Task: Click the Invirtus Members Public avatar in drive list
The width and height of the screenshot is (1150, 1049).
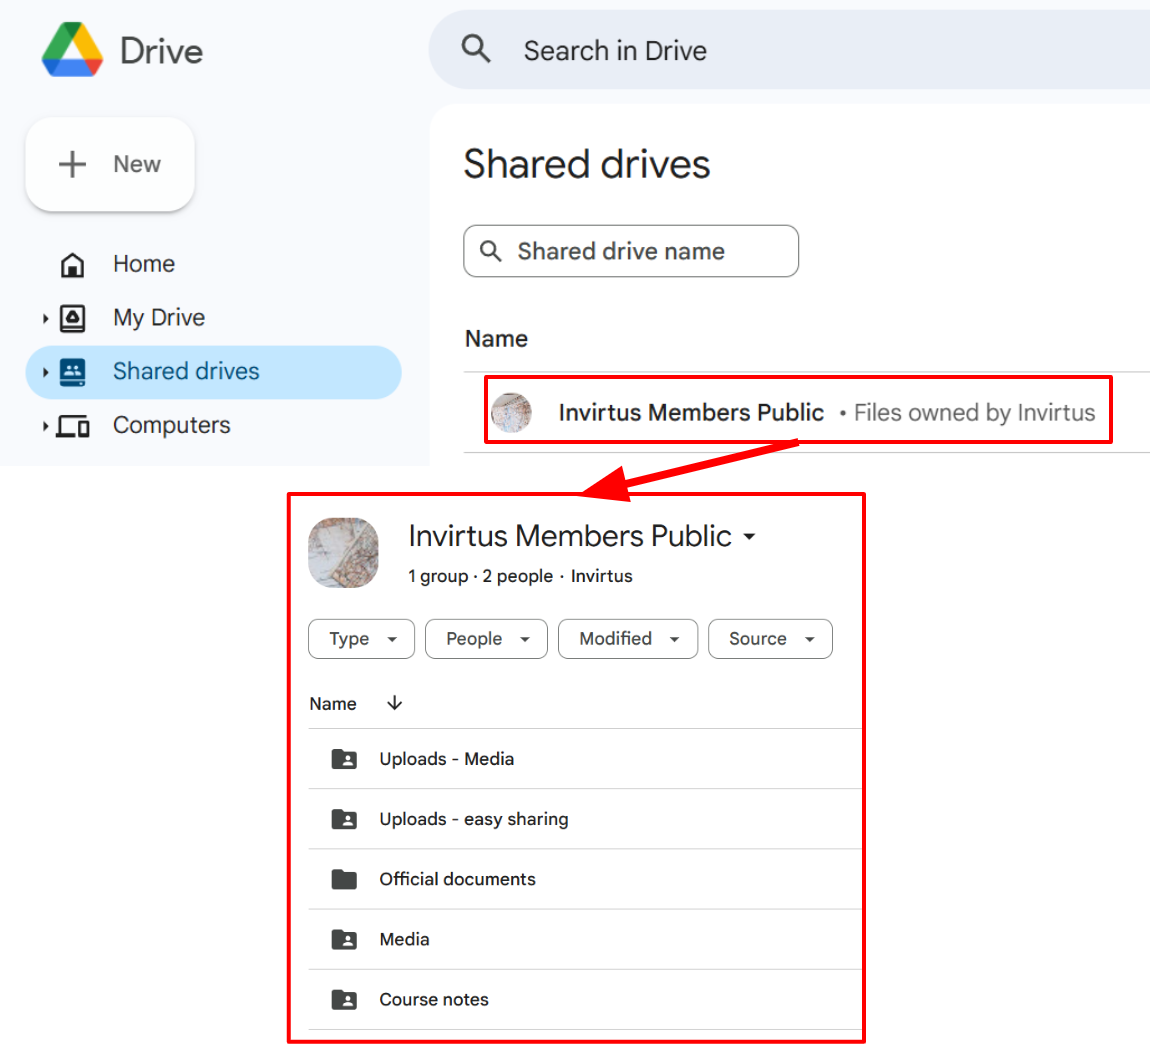Action: 511,412
